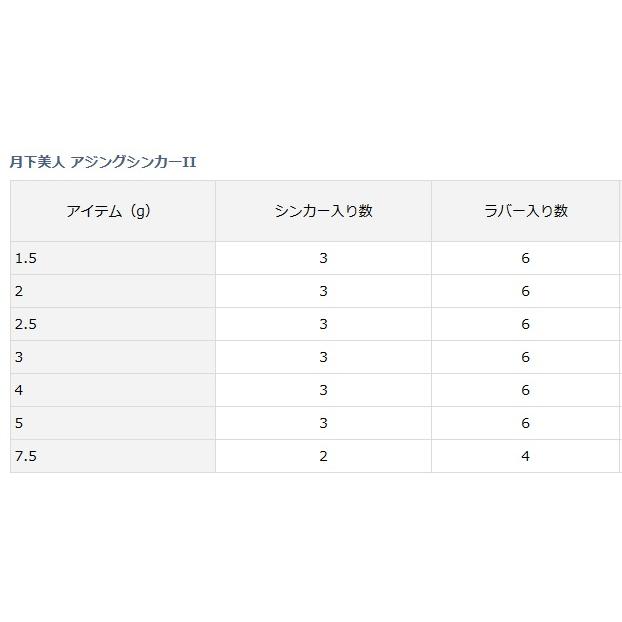Select the 1.5 item weight cell

[26, 258]
